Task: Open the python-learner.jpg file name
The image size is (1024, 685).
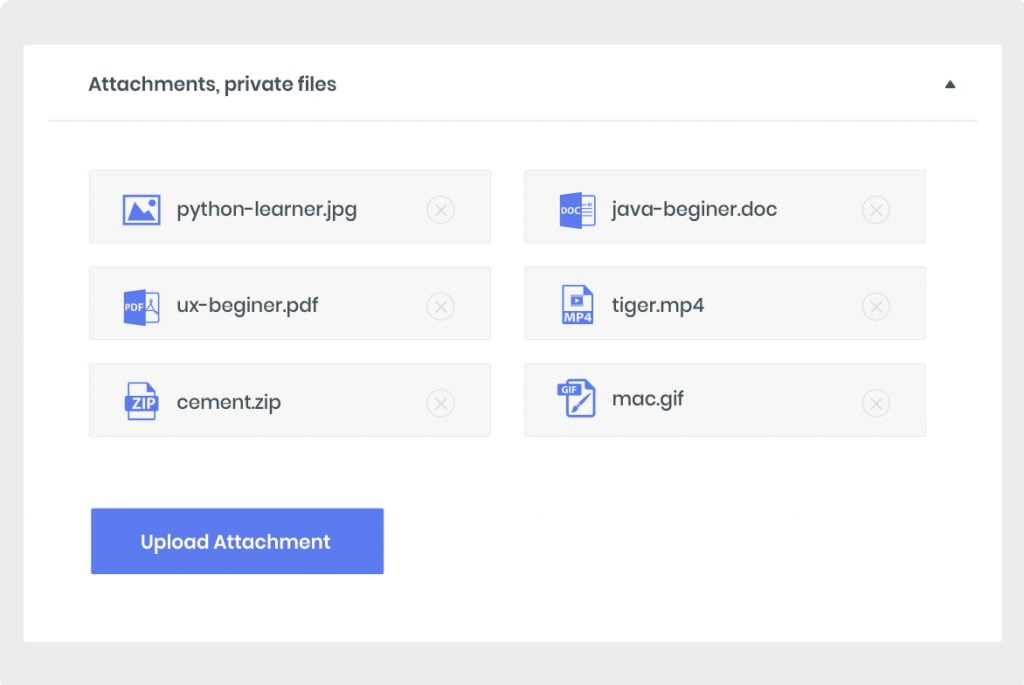Action: tap(266, 210)
